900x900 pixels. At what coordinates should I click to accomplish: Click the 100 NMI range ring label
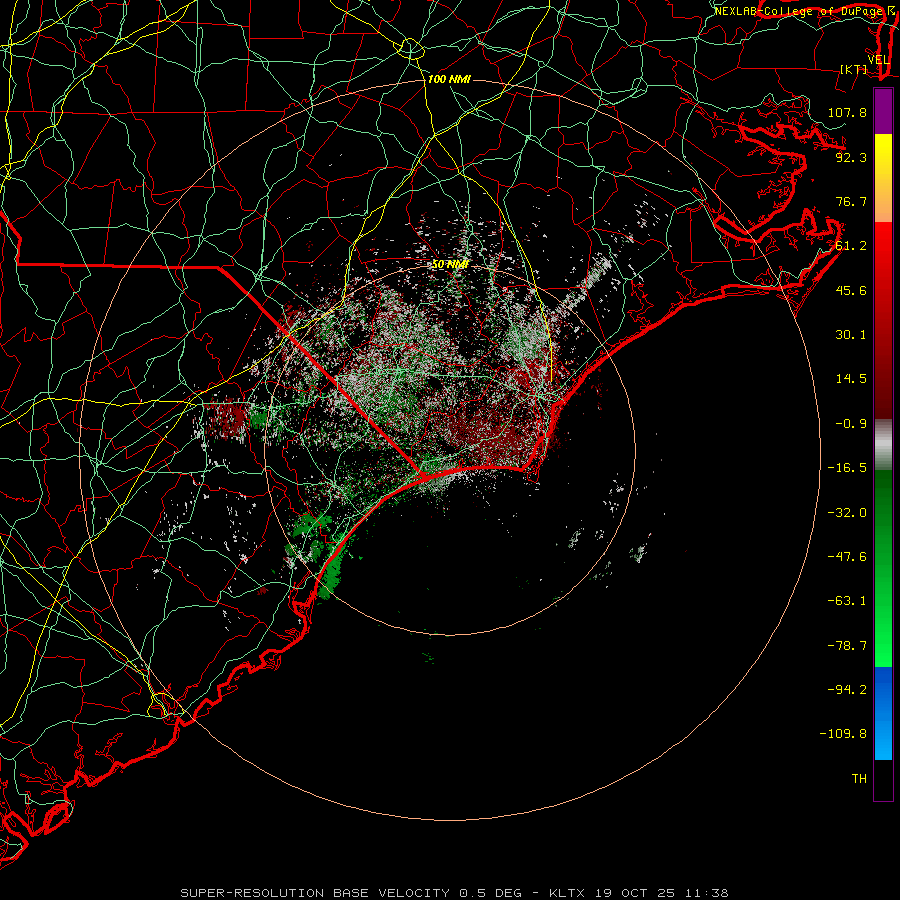(449, 79)
